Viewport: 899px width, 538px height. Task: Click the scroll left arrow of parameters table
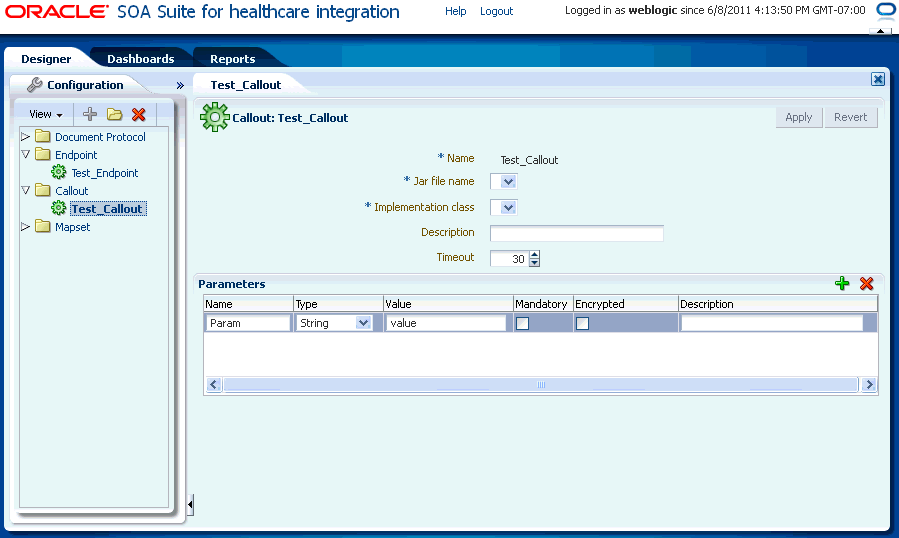click(x=214, y=384)
